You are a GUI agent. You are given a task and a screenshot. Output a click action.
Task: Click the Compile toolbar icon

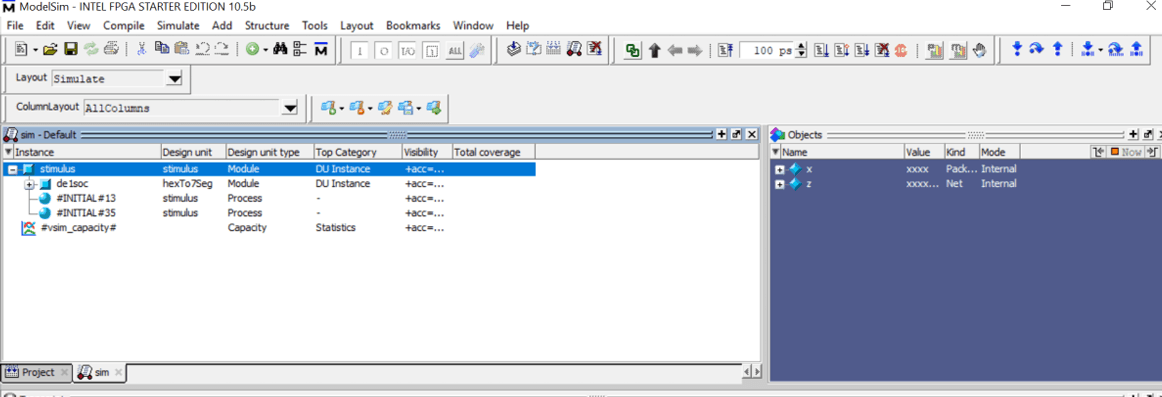(x=514, y=50)
